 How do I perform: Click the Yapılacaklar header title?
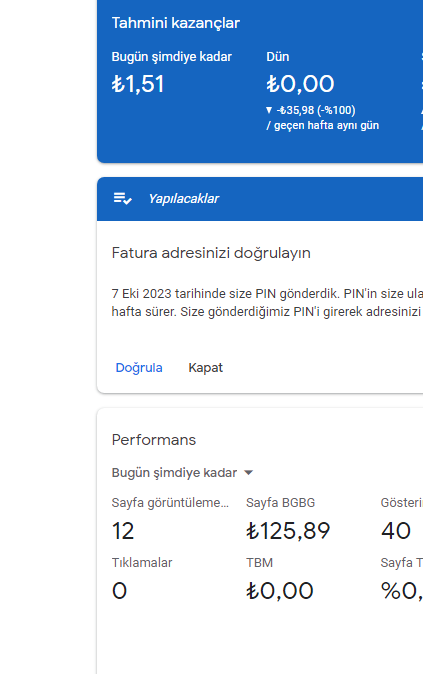point(184,199)
